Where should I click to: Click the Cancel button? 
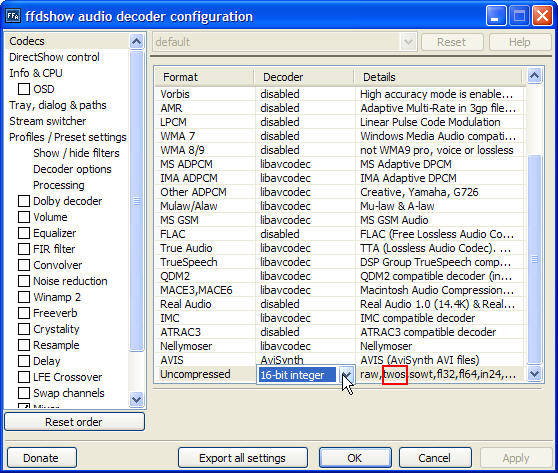(x=435, y=458)
